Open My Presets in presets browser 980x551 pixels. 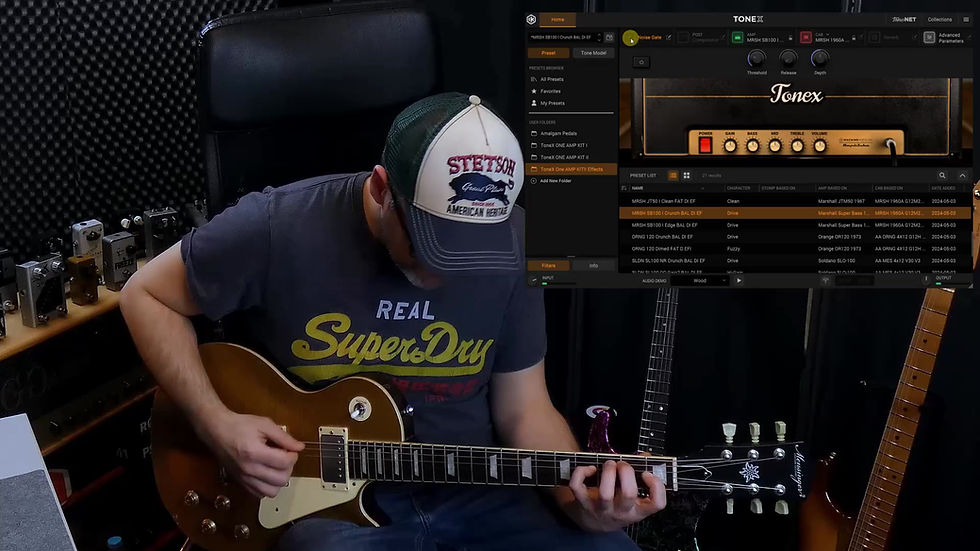click(552, 103)
